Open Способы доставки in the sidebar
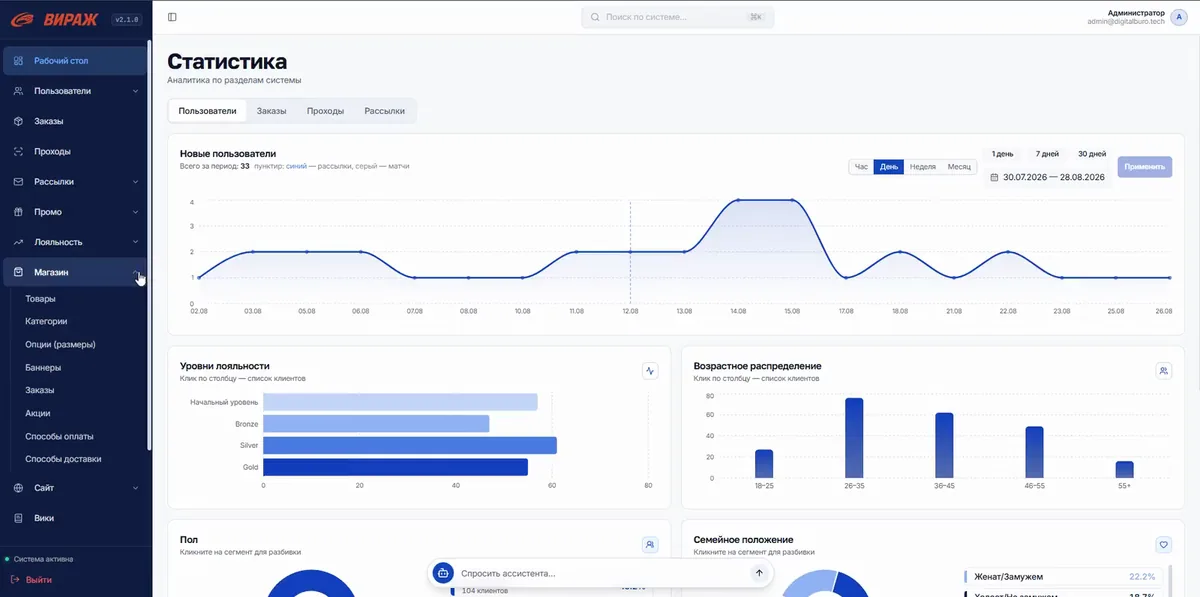The width and height of the screenshot is (1200, 597). [63, 459]
